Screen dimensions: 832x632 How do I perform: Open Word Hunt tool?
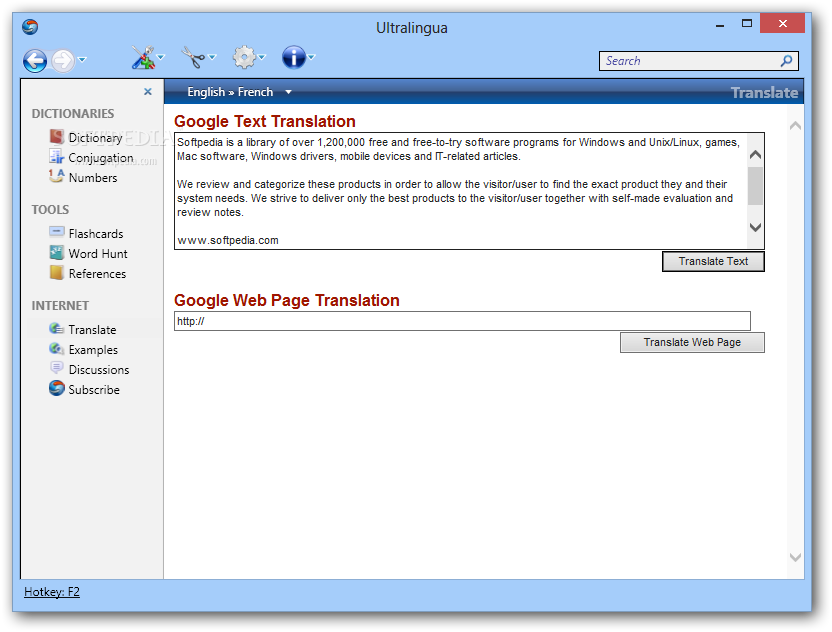(98, 254)
